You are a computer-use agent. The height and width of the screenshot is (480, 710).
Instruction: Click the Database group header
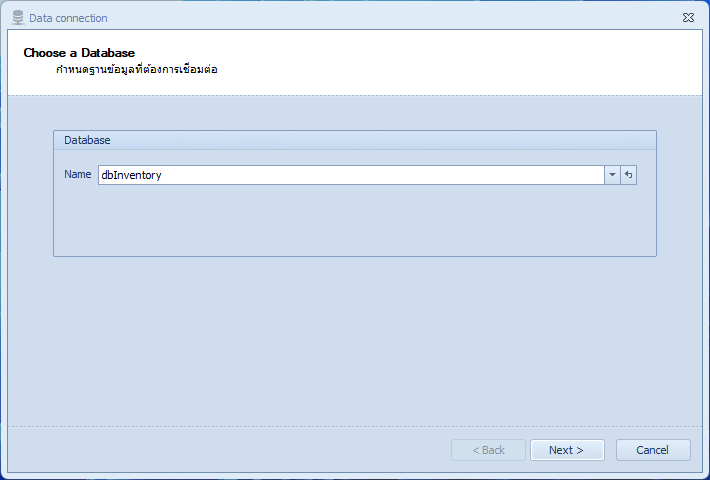click(355, 140)
